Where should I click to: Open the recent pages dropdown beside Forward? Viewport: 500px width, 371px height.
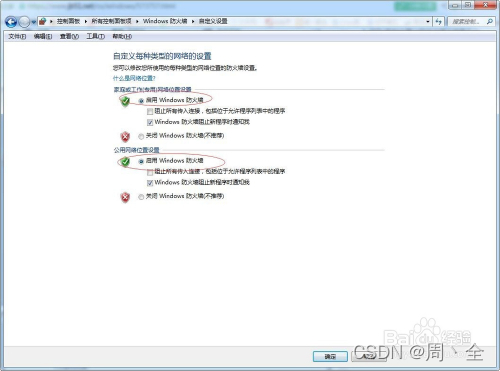tap(34, 22)
